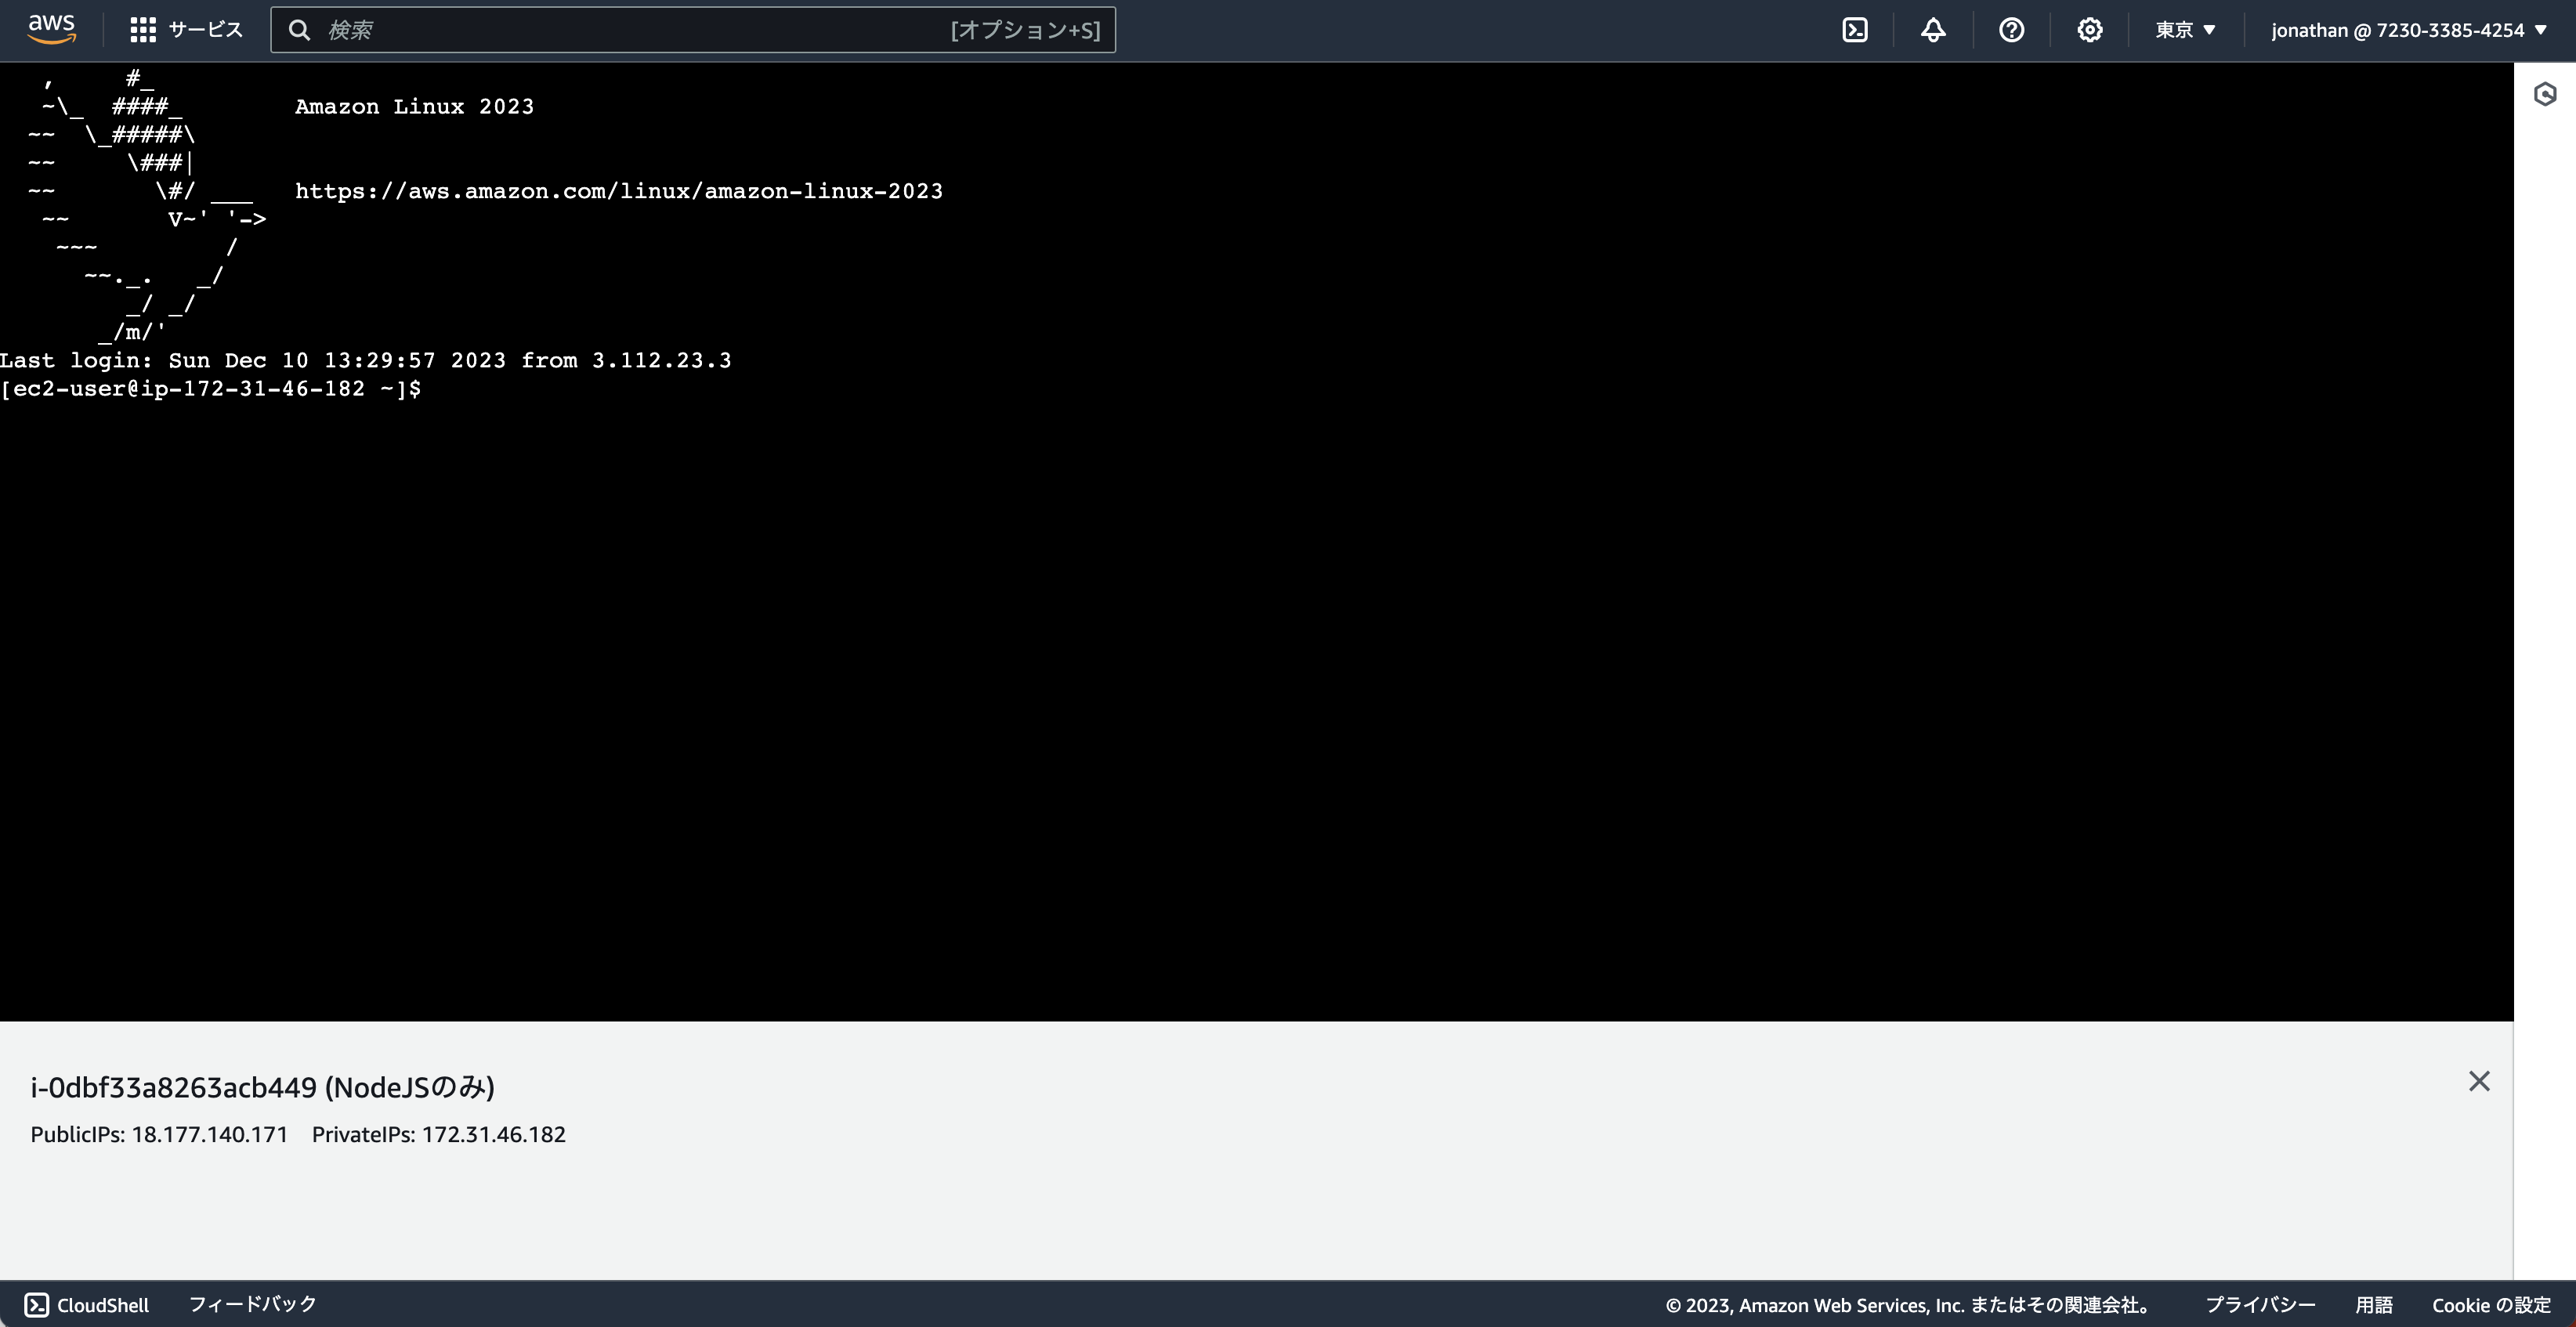Open the プライバシー link

click(2259, 1304)
